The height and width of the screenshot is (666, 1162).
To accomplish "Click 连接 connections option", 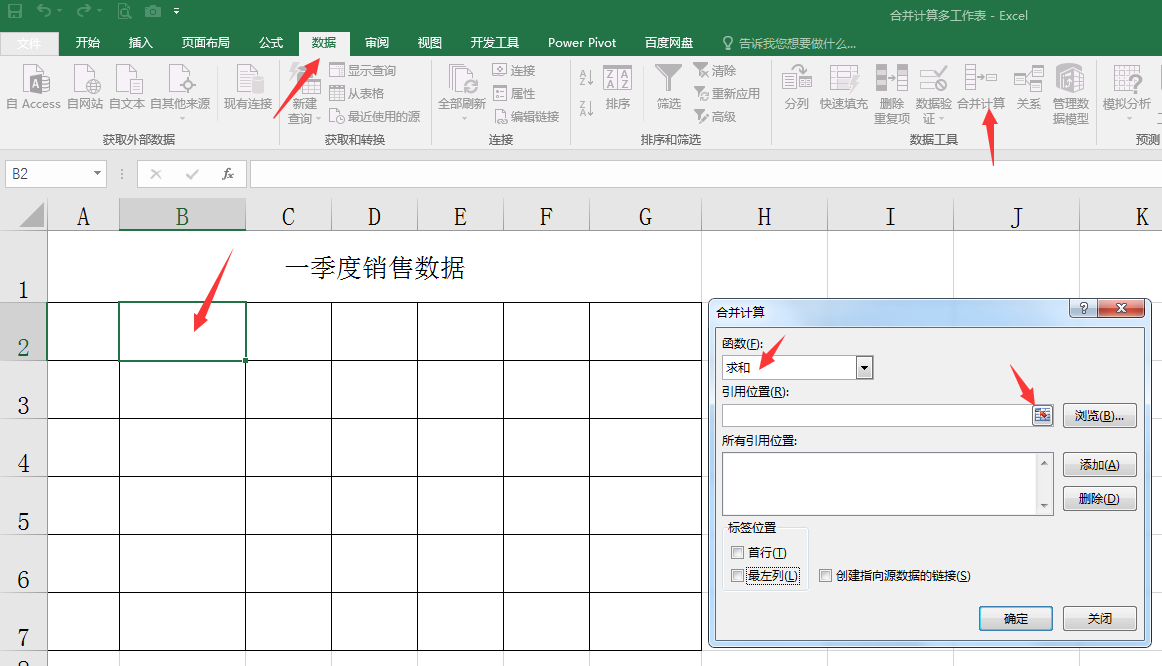I will point(514,70).
